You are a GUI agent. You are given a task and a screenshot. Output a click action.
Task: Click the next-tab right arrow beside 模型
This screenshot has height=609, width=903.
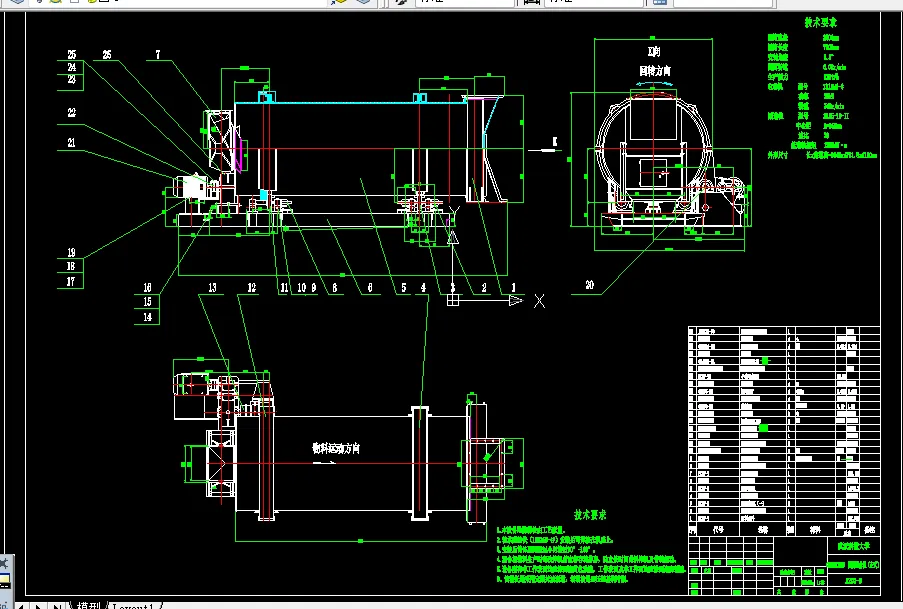(38, 606)
